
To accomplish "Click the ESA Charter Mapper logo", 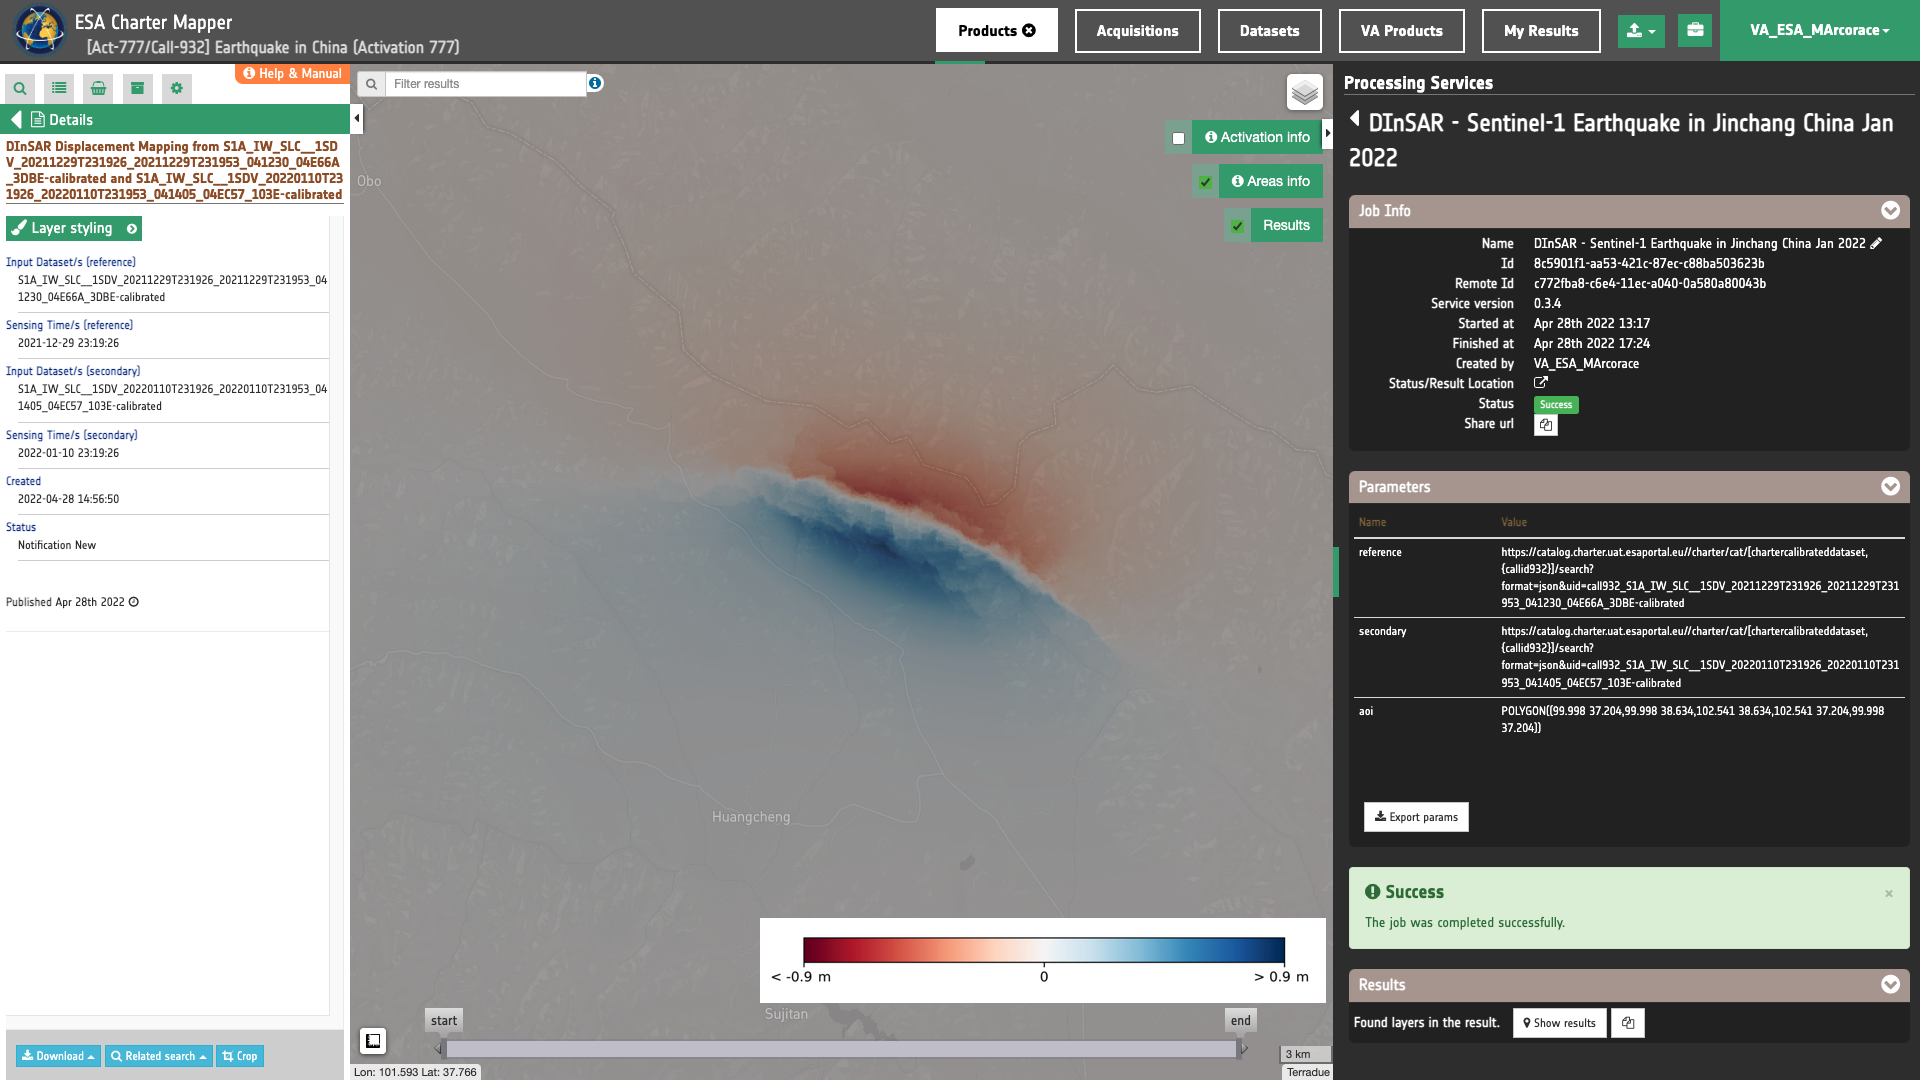I will 38,30.
